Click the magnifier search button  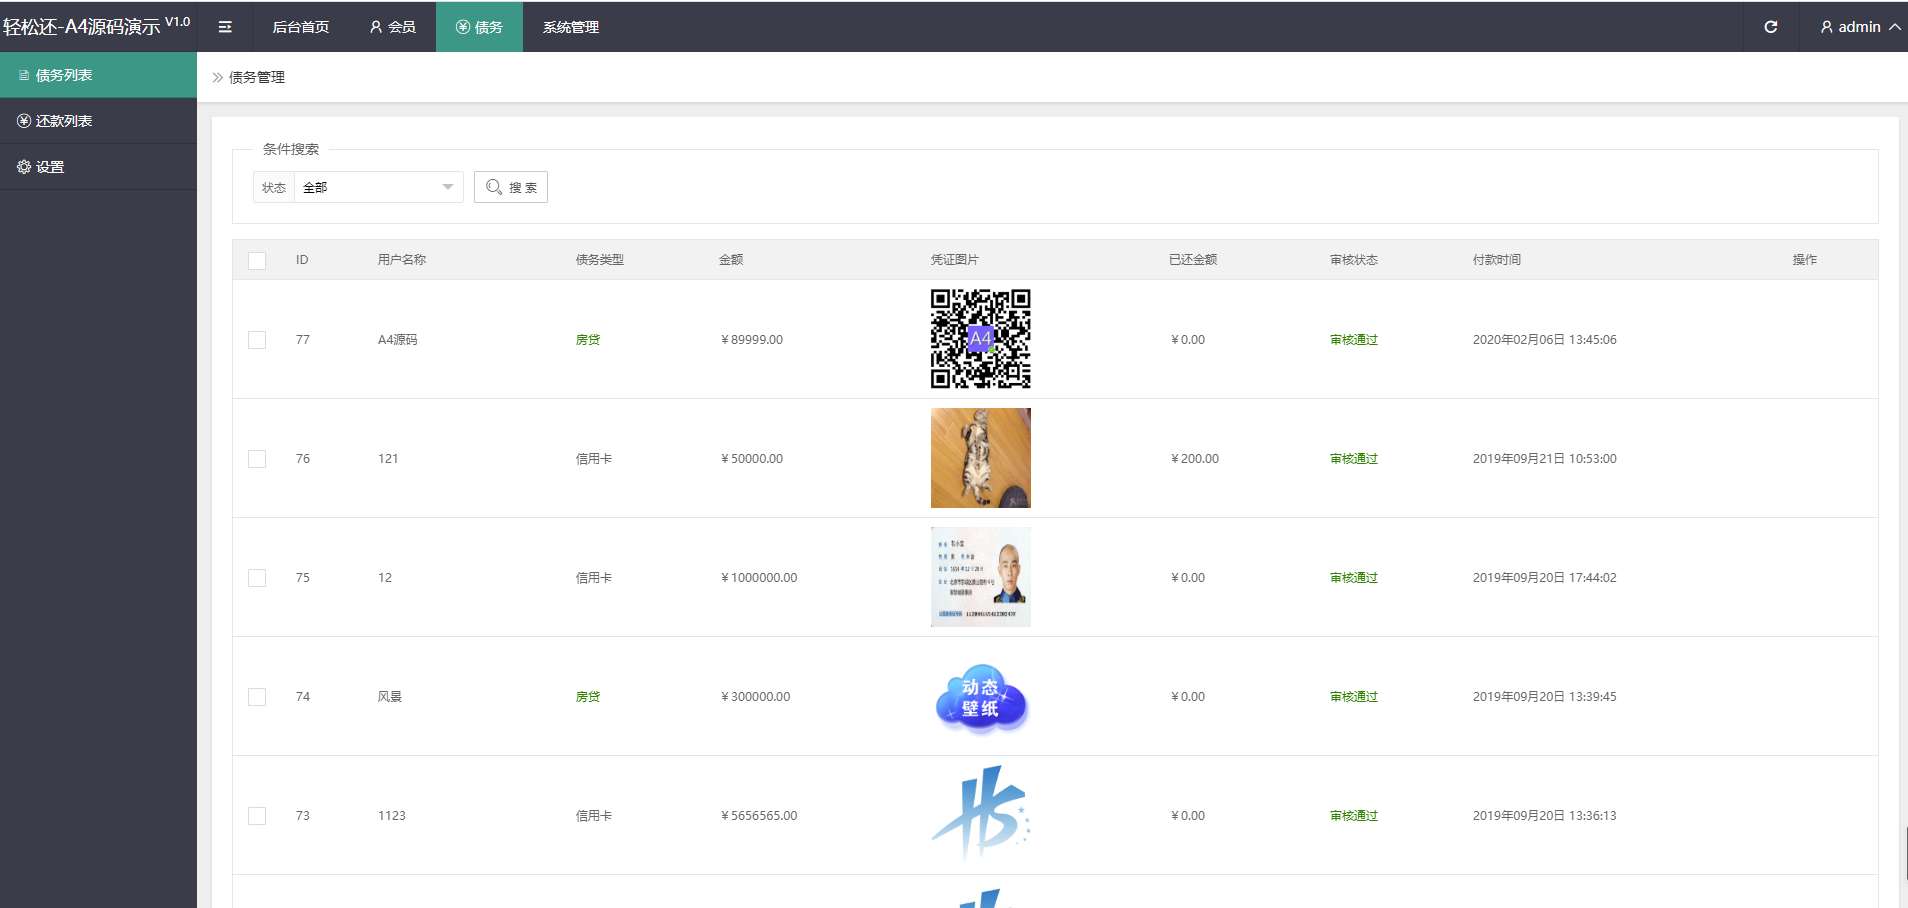[511, 187]
